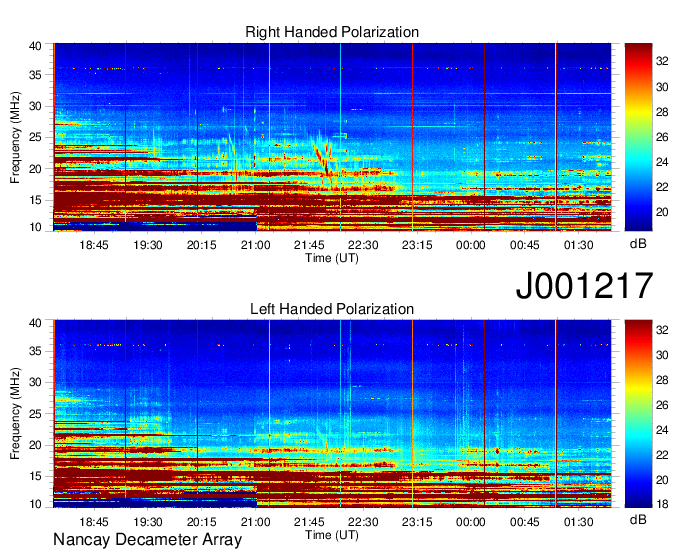Click the 35 MHz tick of Right Handed plot

[x=35, y=75]
